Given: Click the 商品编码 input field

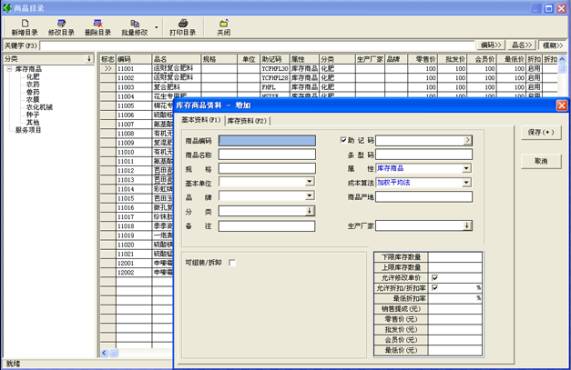Looking at the screenshot, I should point(267,141).
